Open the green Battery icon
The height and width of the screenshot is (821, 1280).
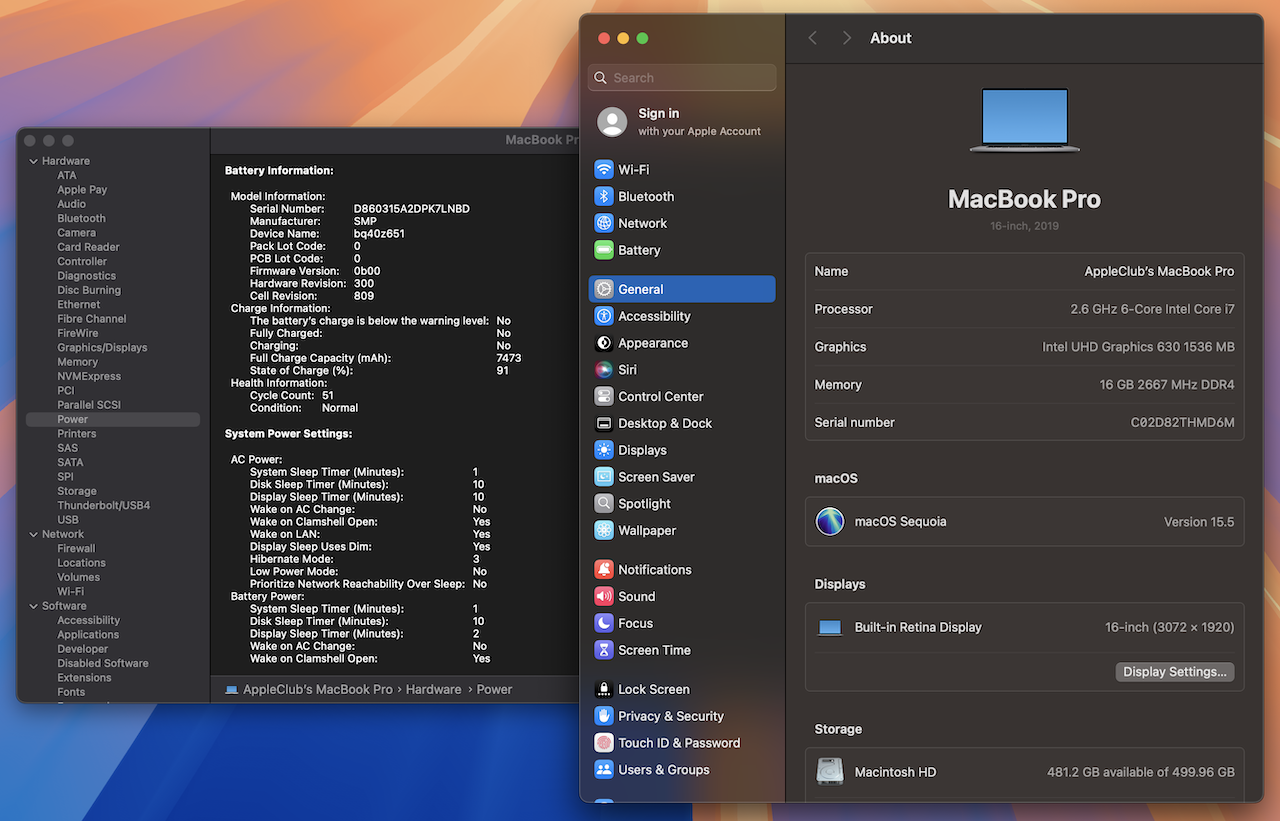point(603,250)
